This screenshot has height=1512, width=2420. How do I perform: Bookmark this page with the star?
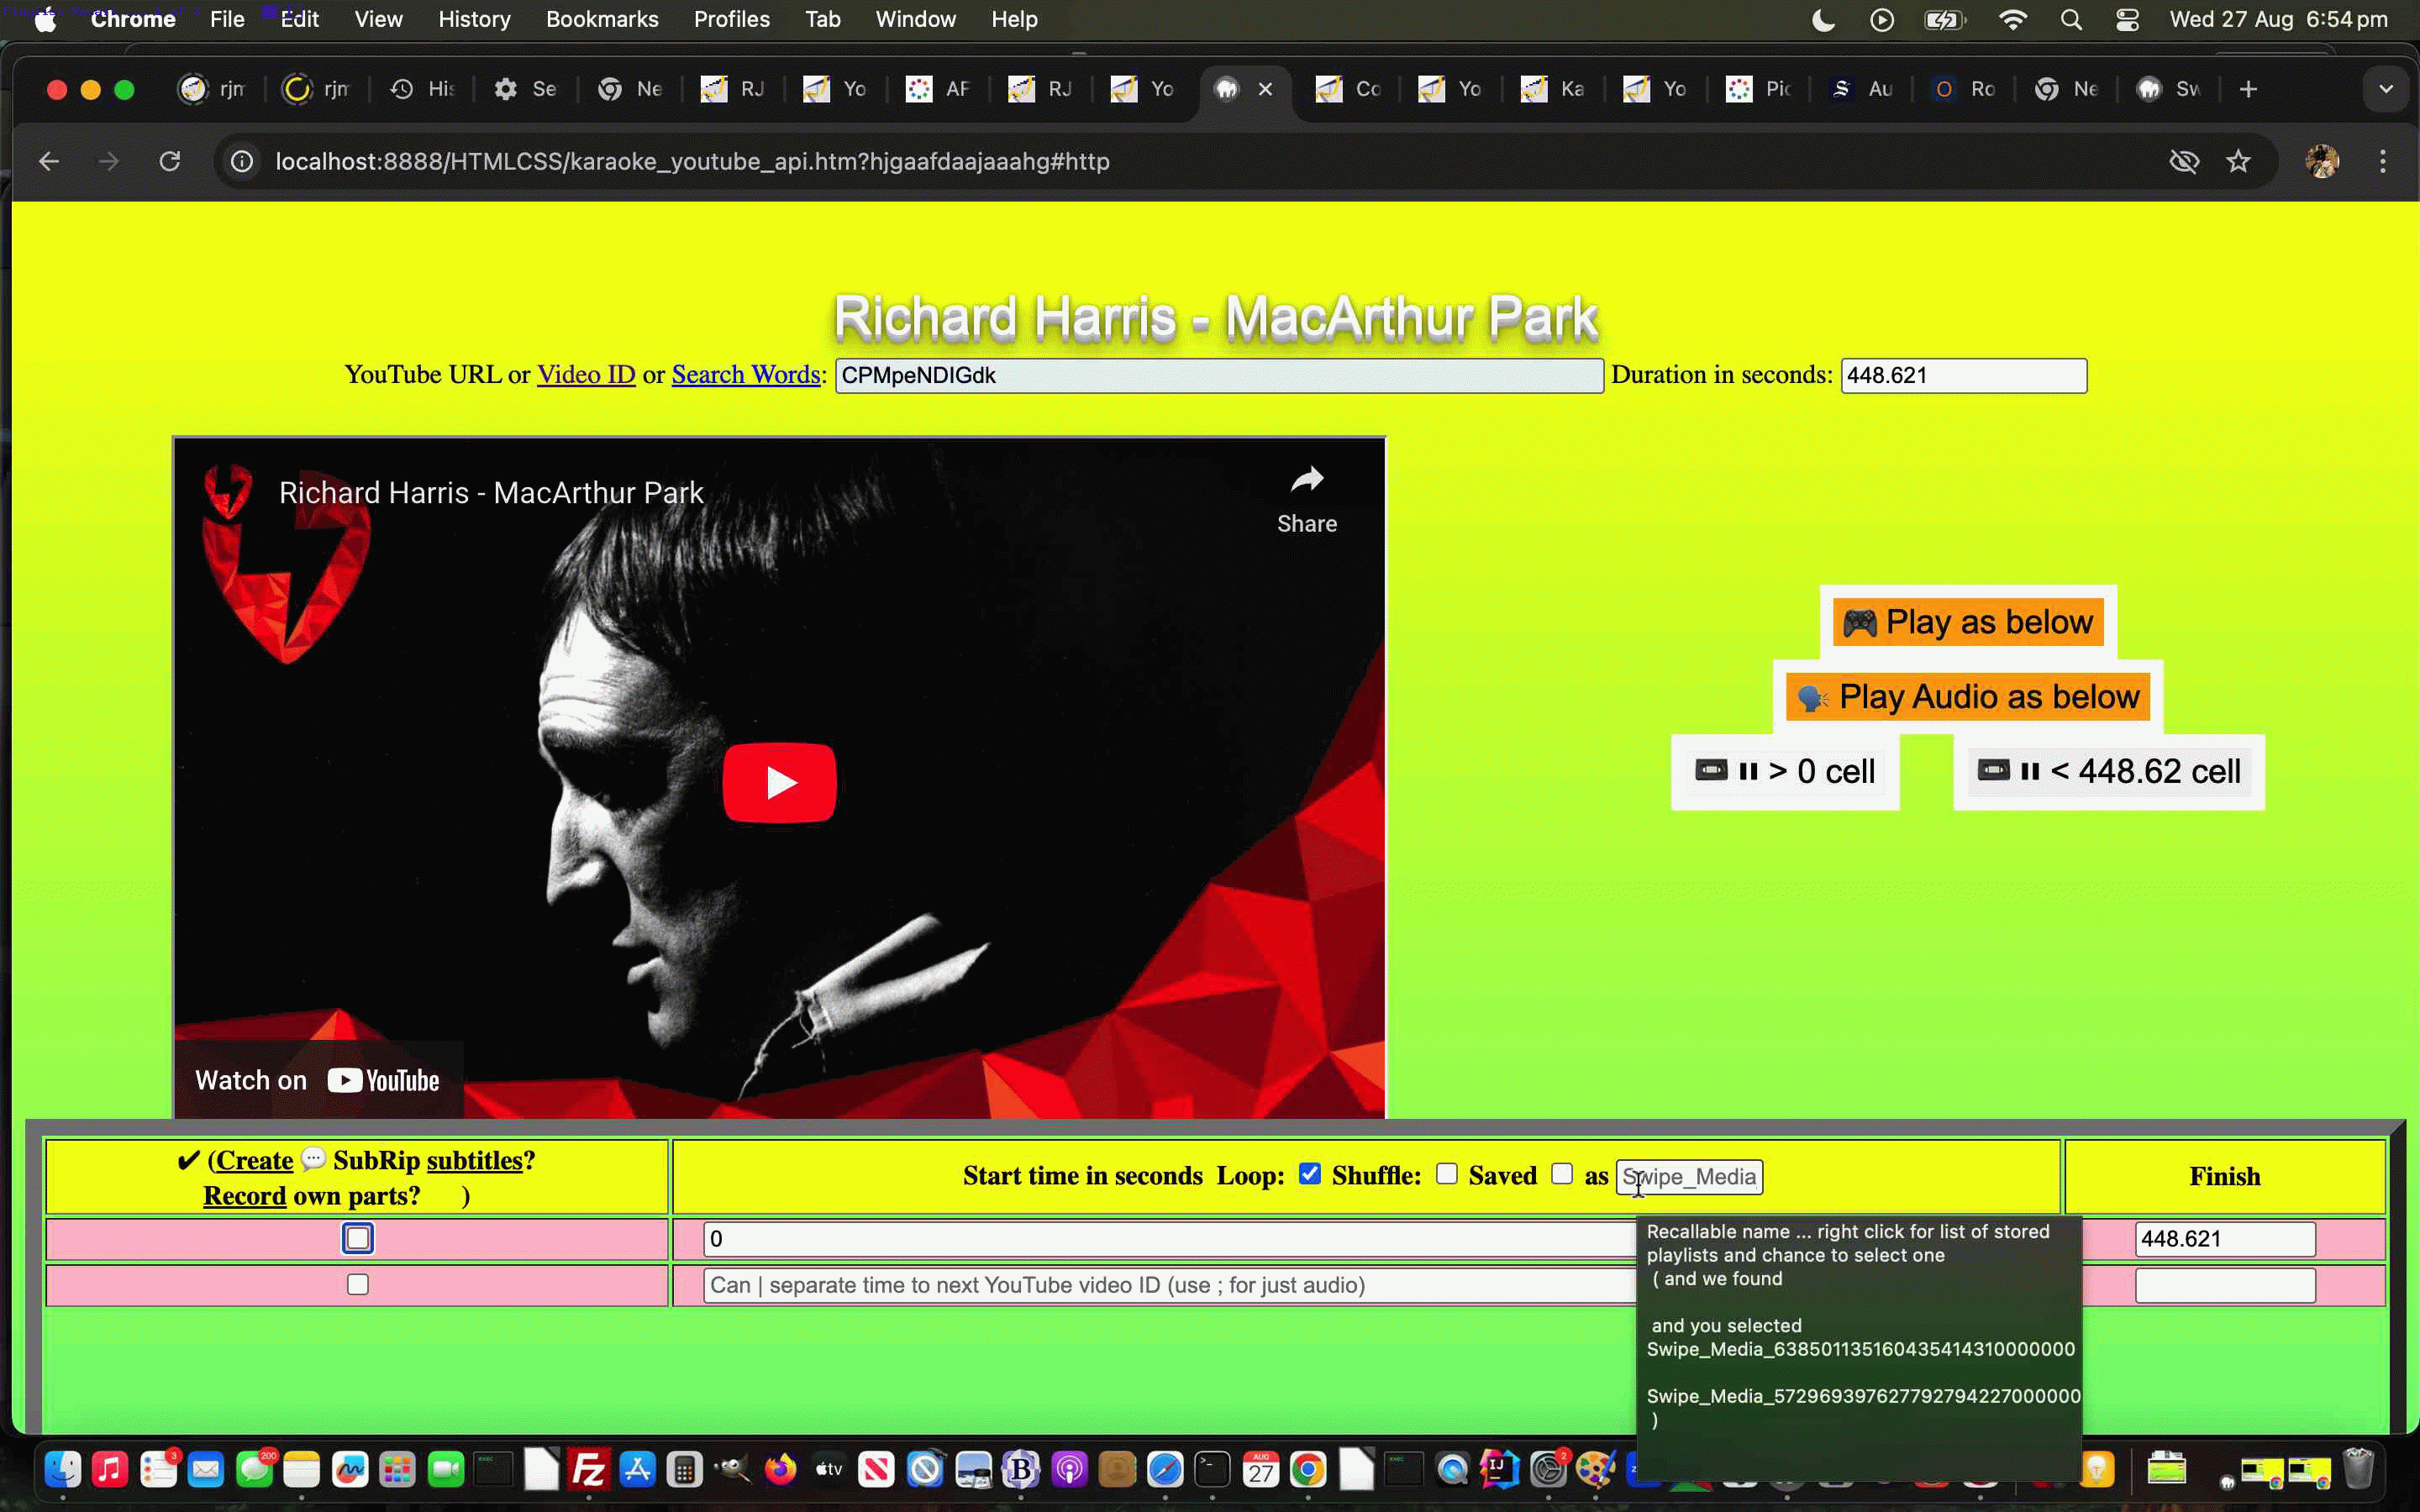coord(2238,161)
